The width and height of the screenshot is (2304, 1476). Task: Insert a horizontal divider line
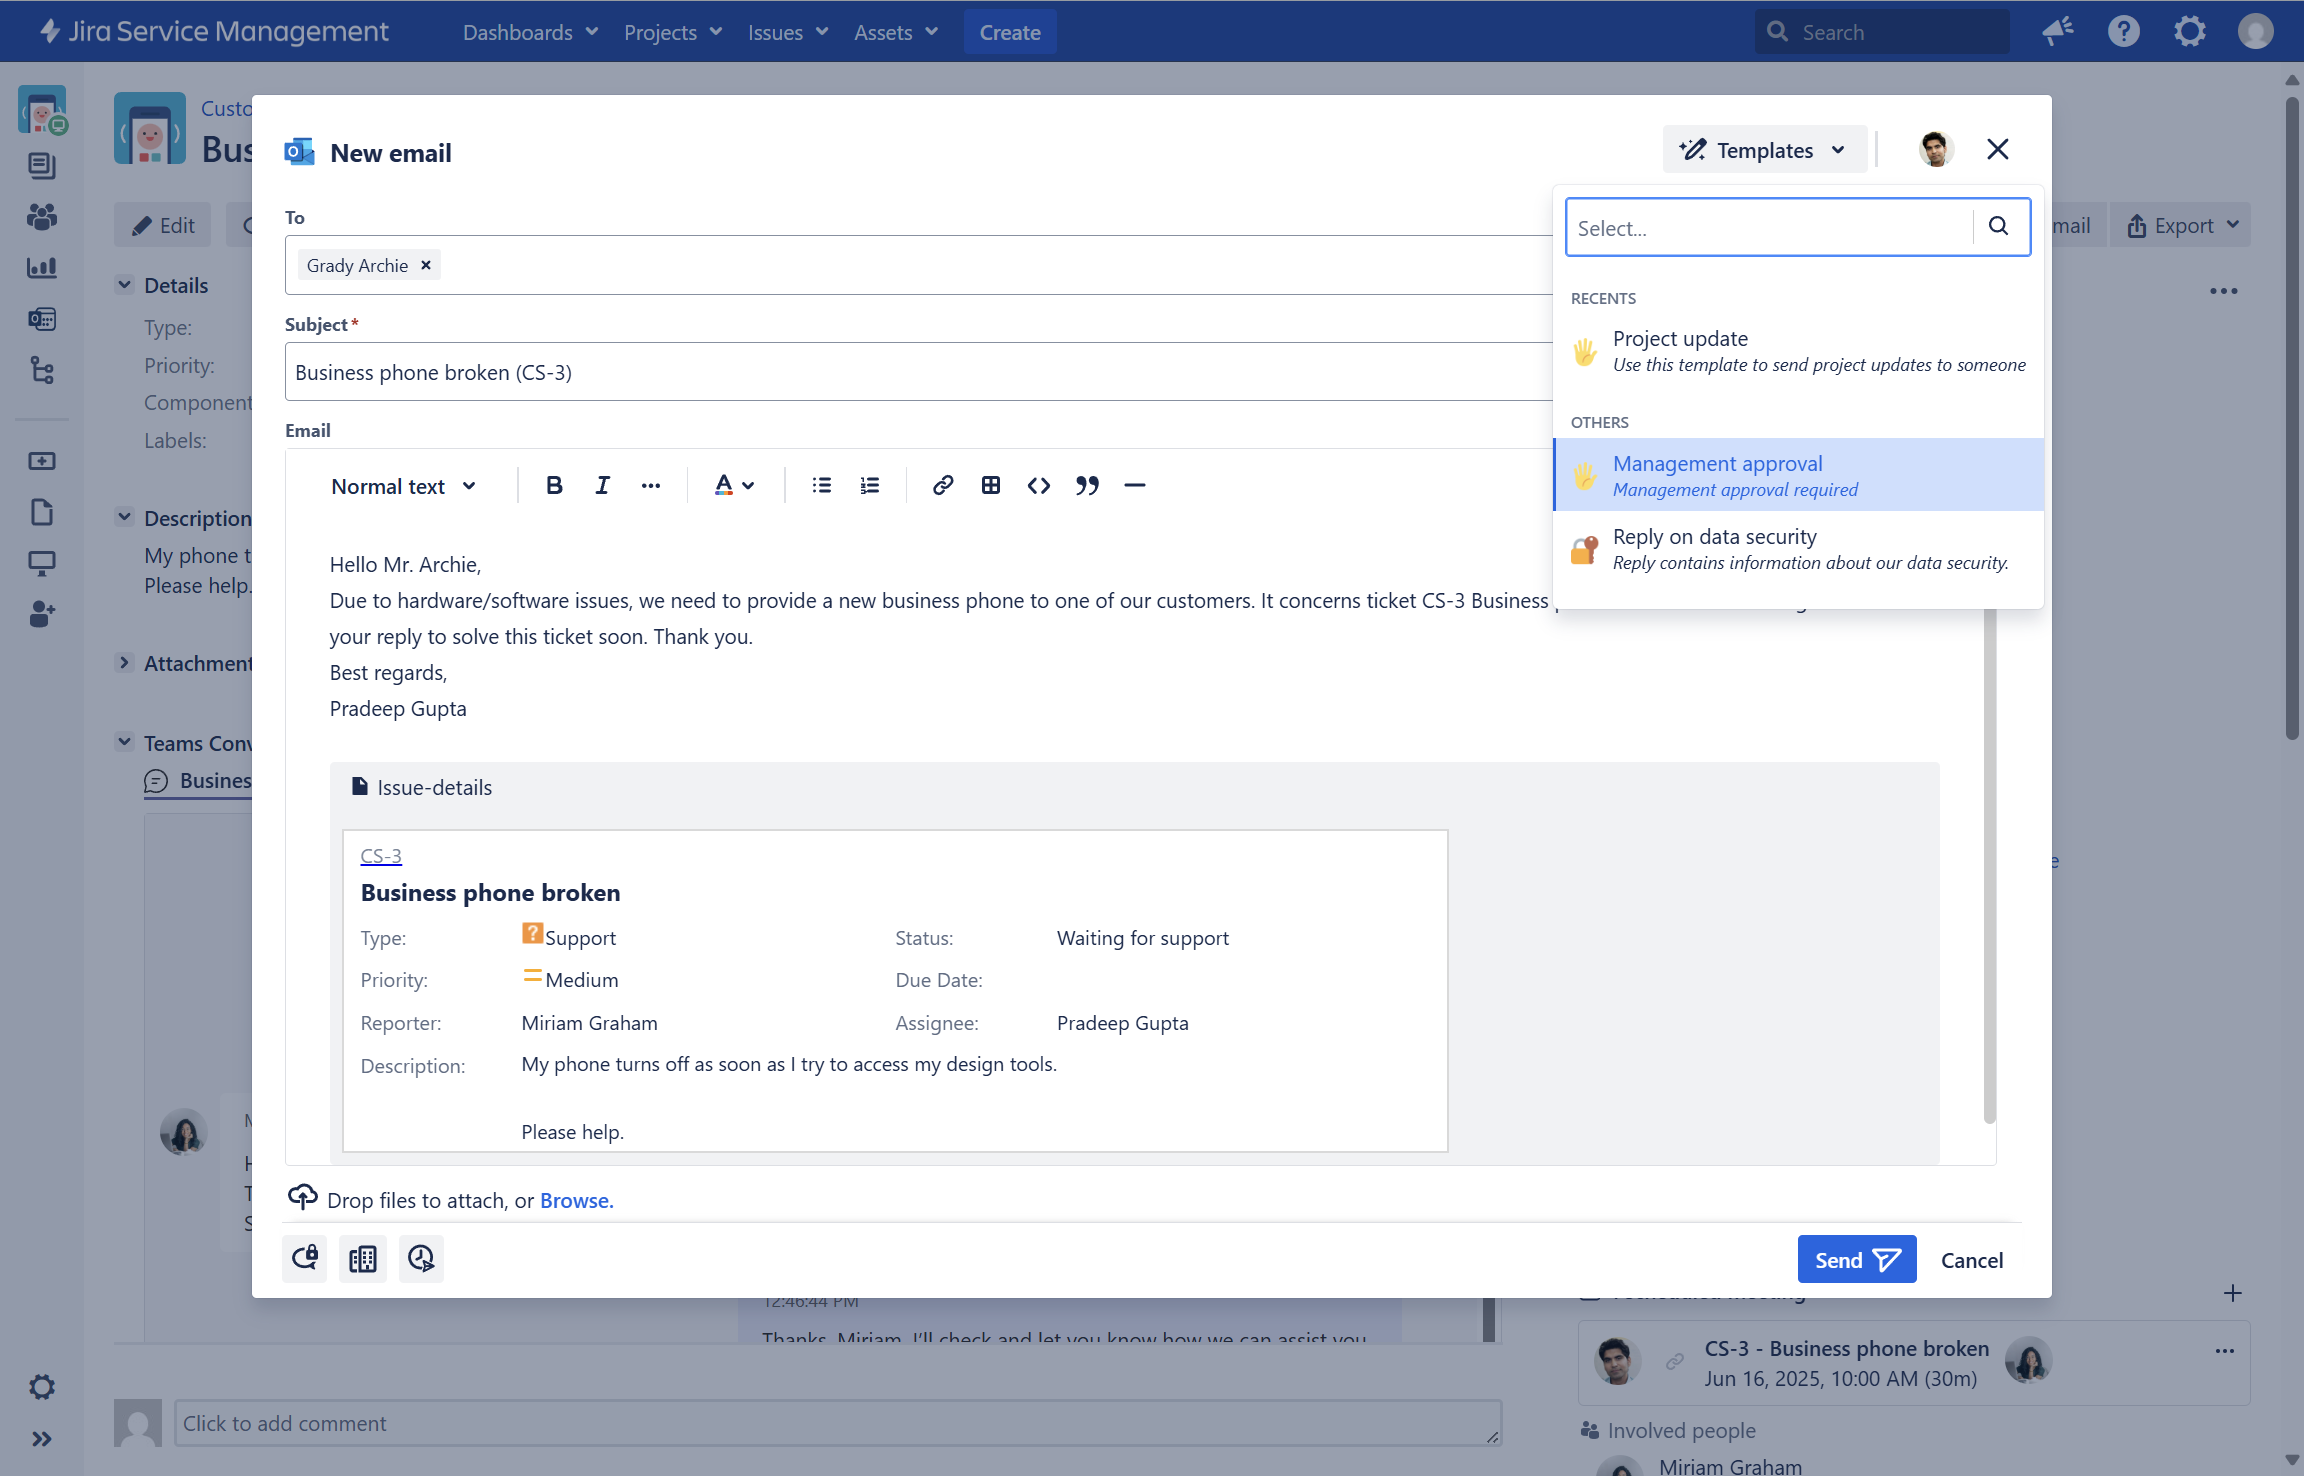pyautogui.click(x=1134, y=486)
